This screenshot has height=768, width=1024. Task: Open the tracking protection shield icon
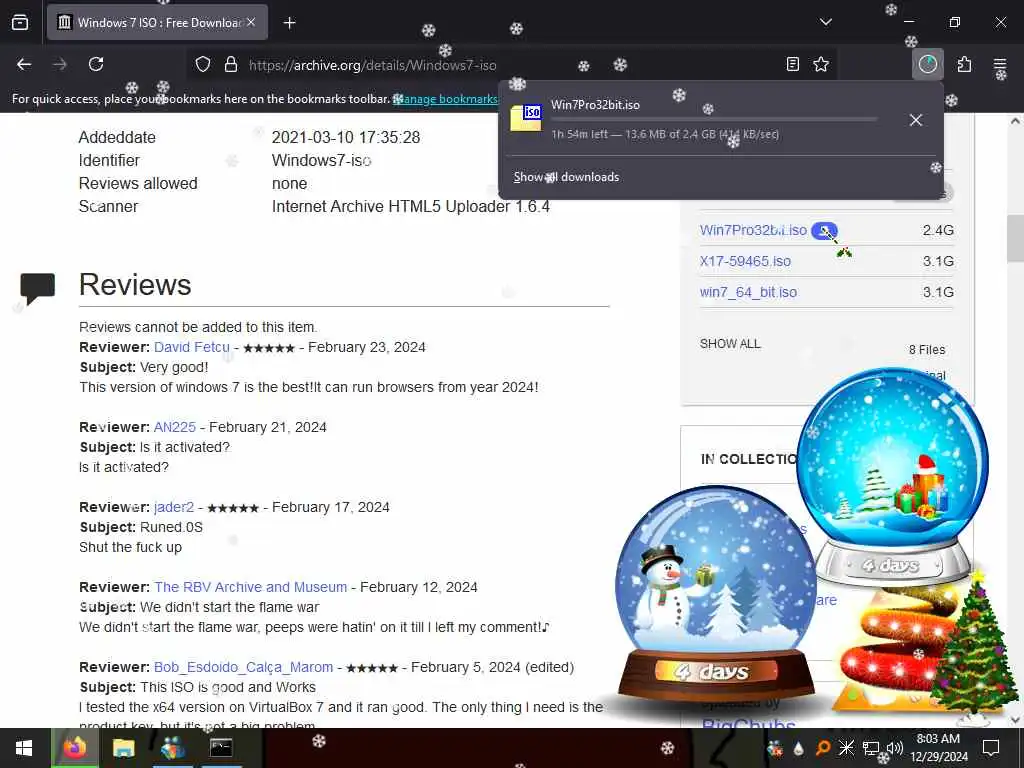[203, 65]
